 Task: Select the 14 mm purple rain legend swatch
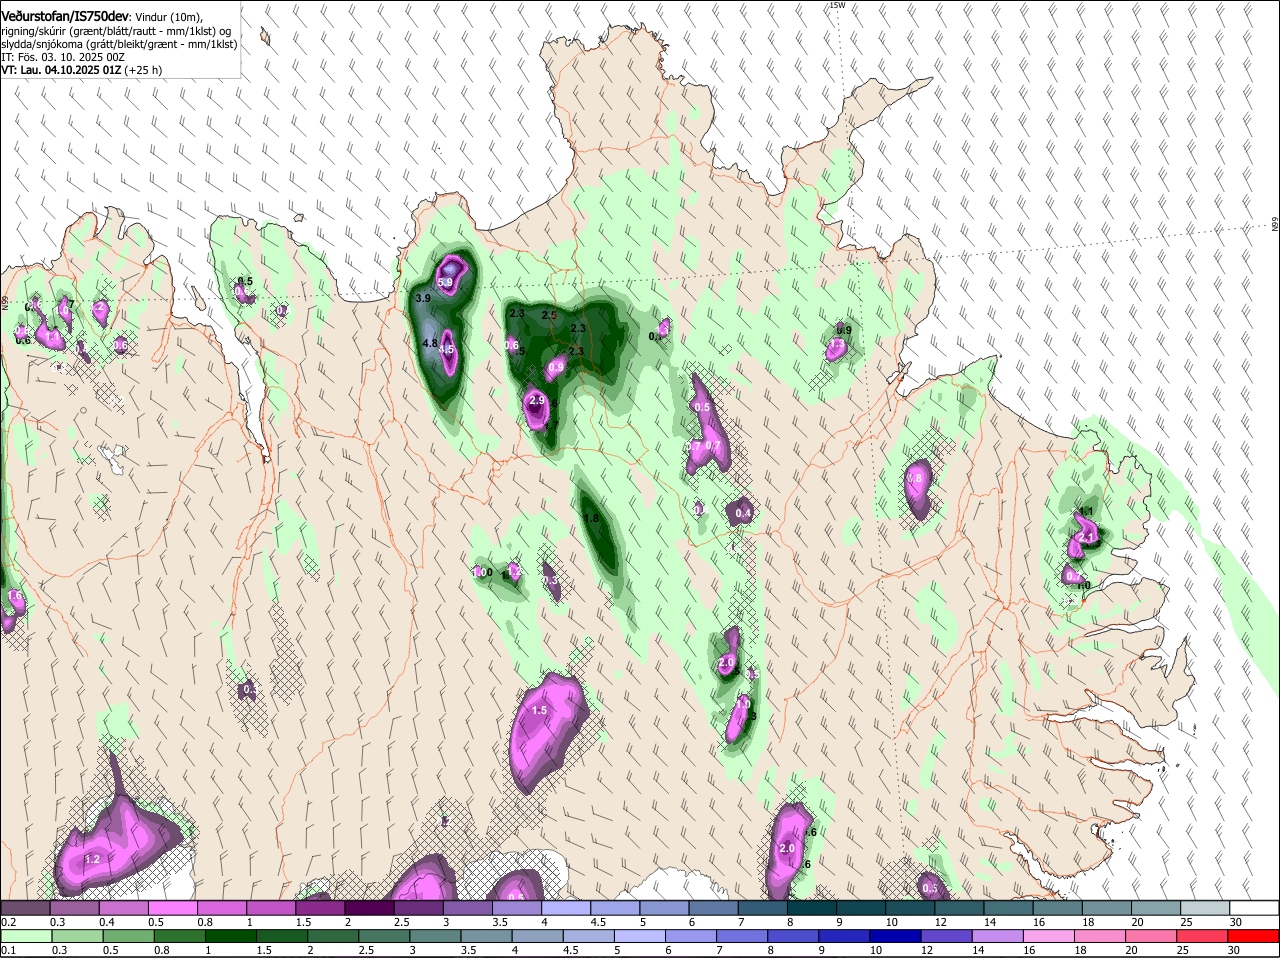(x=998, y=937)
